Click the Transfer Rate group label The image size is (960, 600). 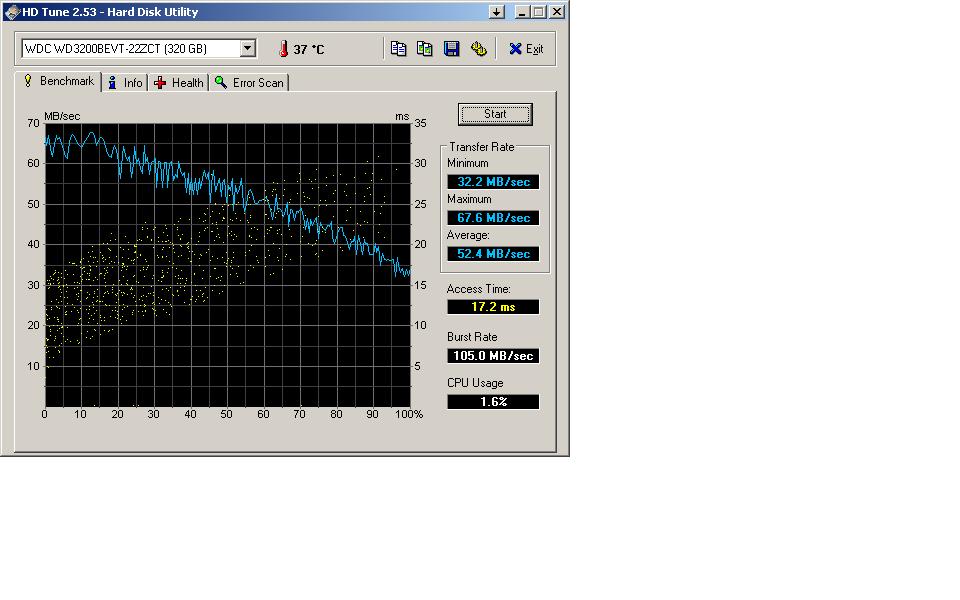[481, 147]
